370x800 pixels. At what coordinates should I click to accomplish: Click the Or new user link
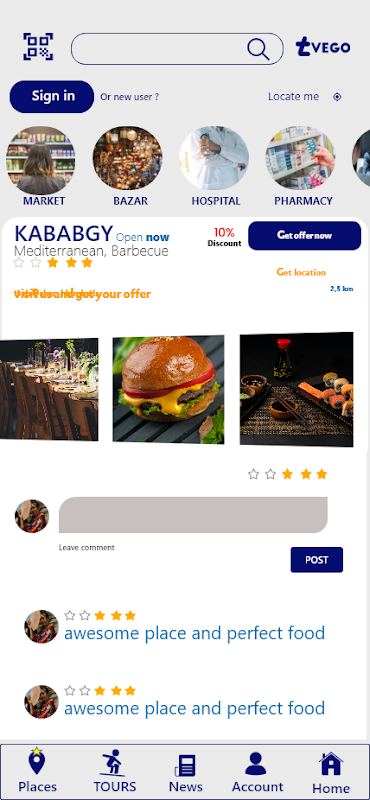(x=129, y=96)
